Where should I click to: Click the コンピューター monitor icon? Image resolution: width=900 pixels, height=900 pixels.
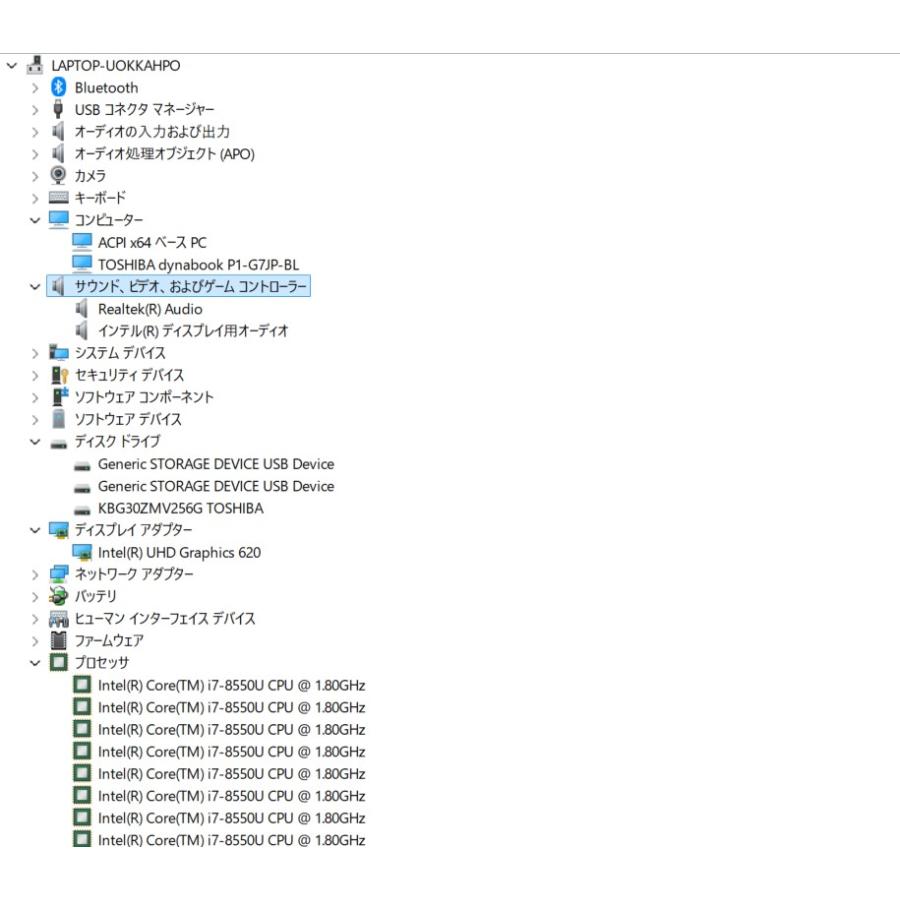(x=59, y=219)
